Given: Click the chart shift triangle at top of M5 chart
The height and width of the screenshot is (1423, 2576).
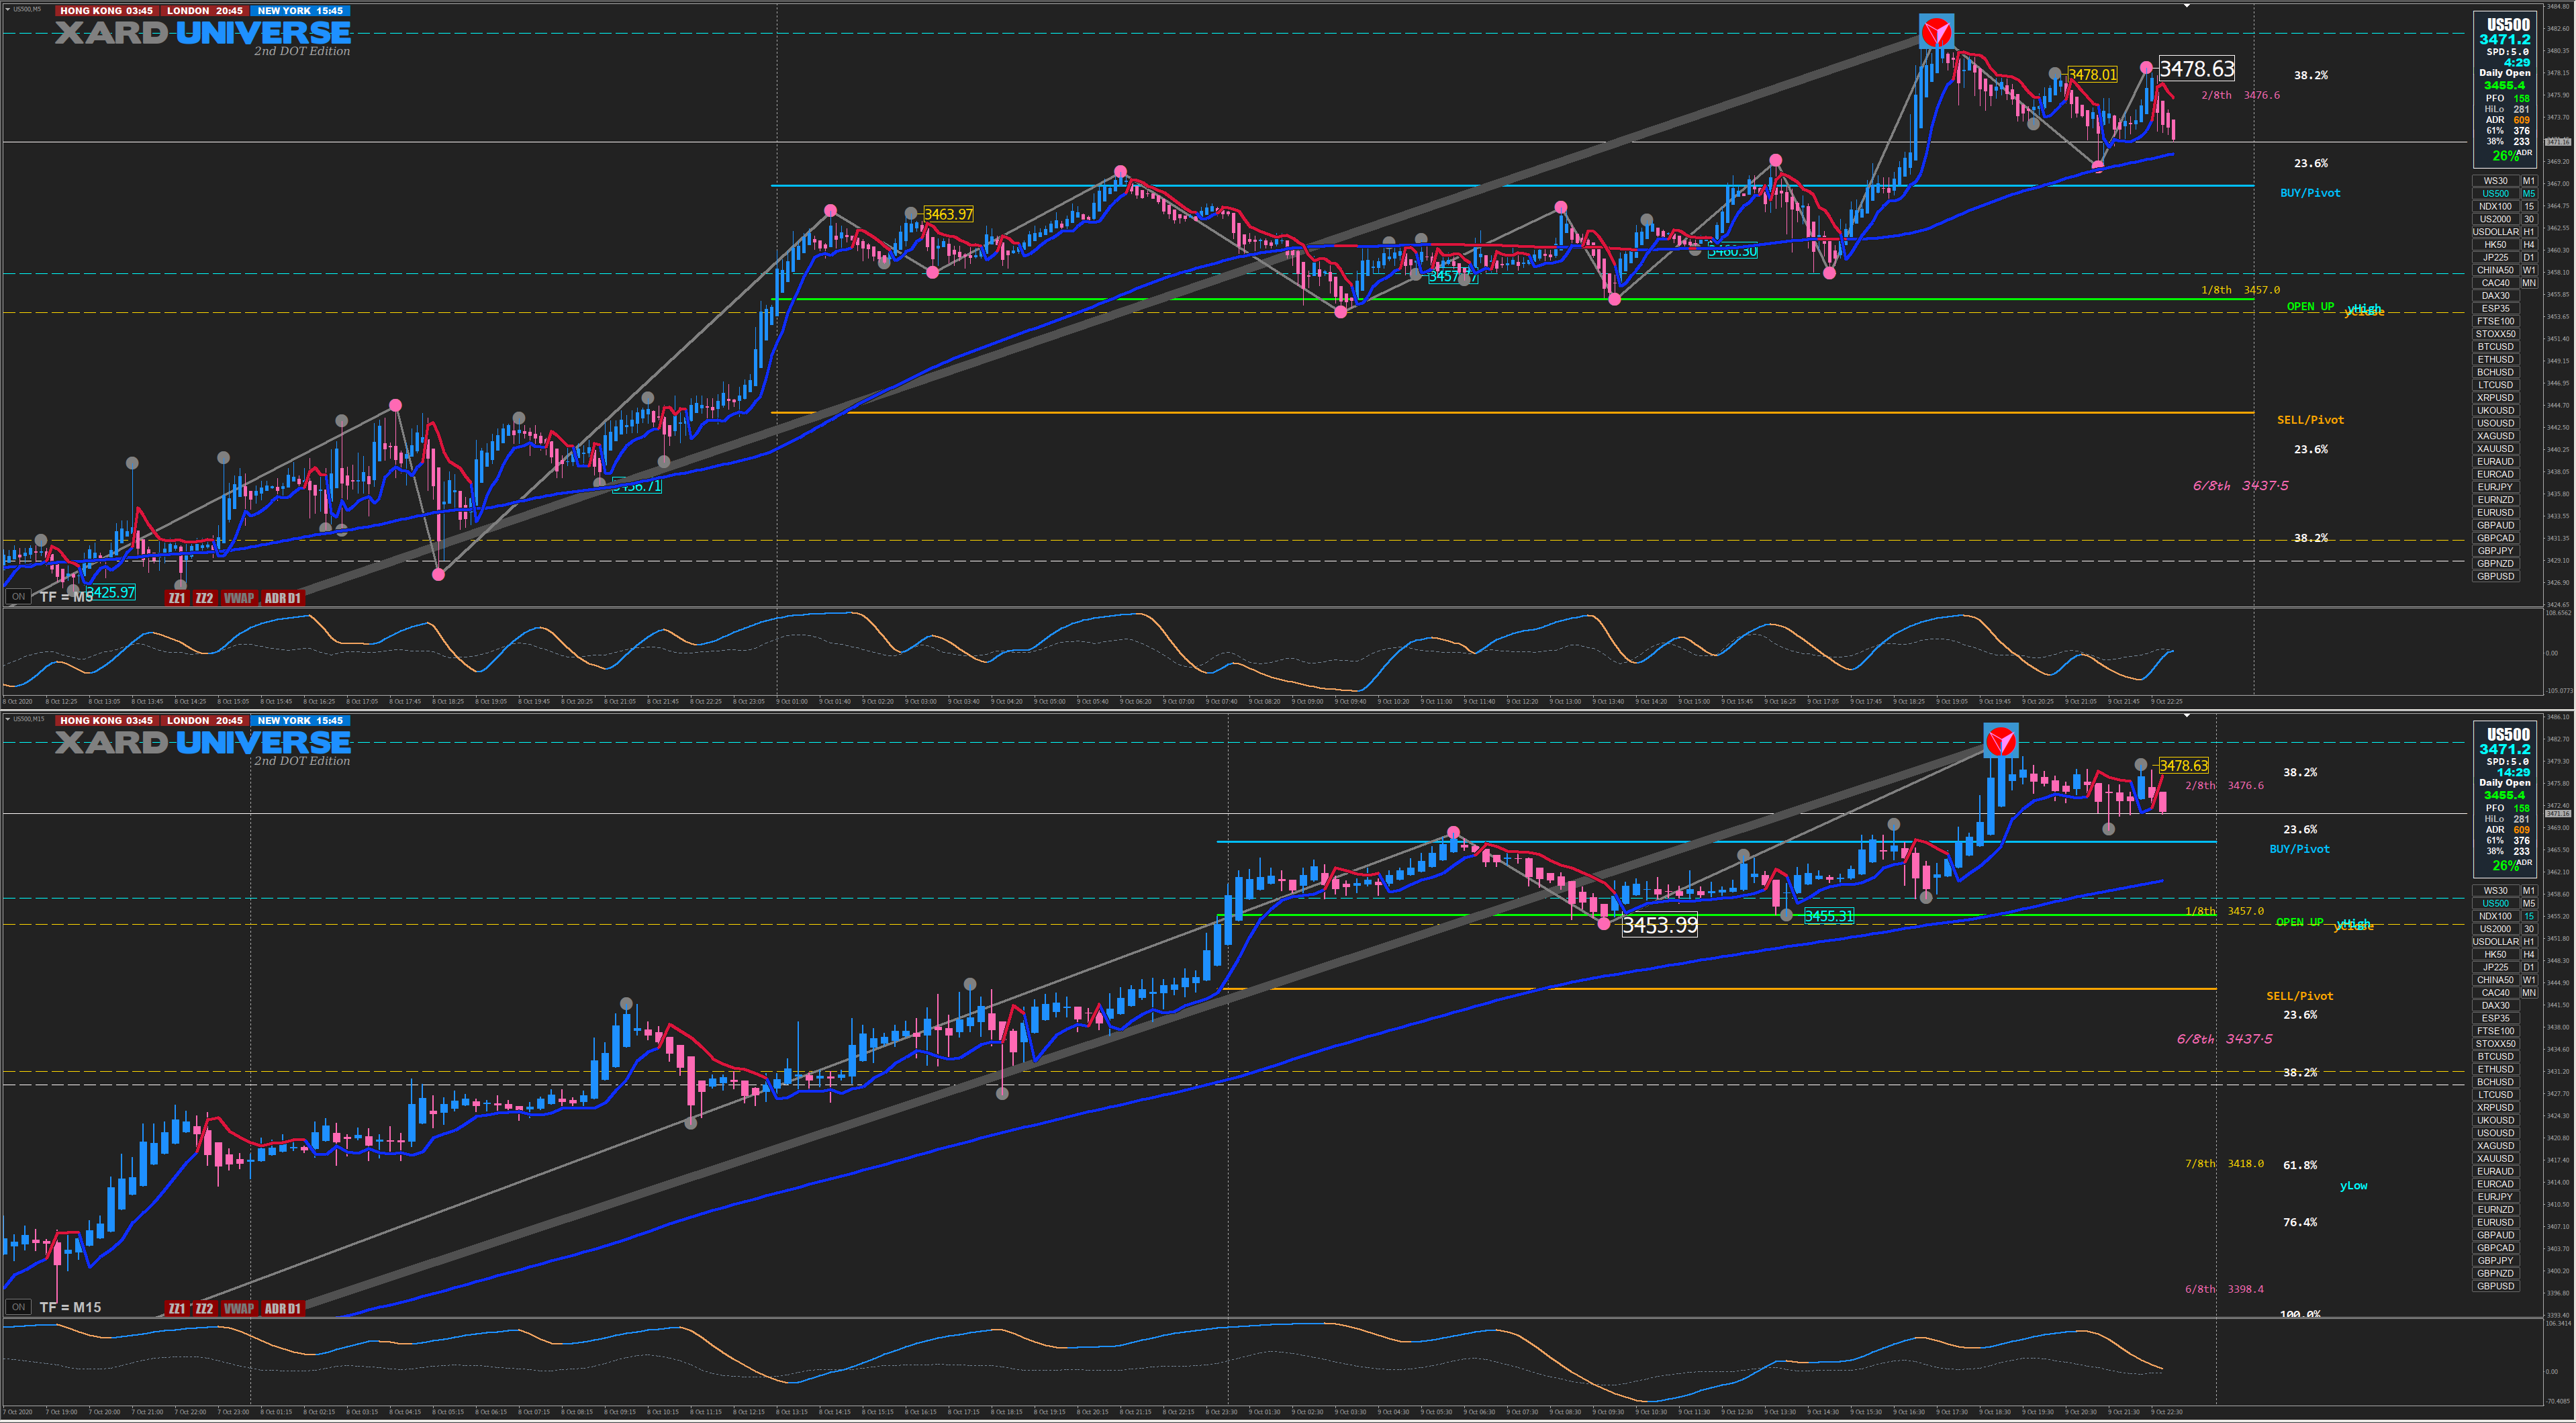Looking at the screenshot, I should 2186,6.
